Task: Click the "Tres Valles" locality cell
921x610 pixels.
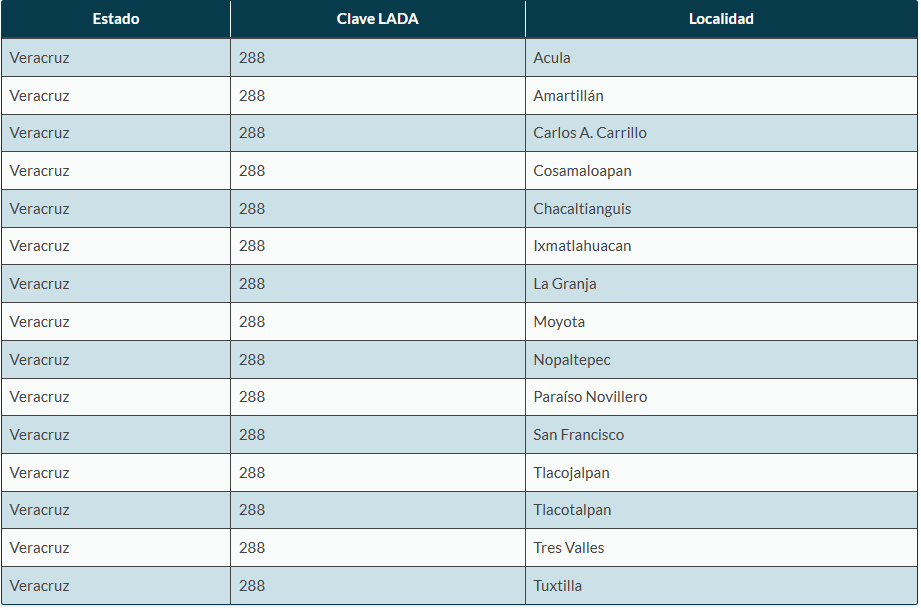Action: 721,548
